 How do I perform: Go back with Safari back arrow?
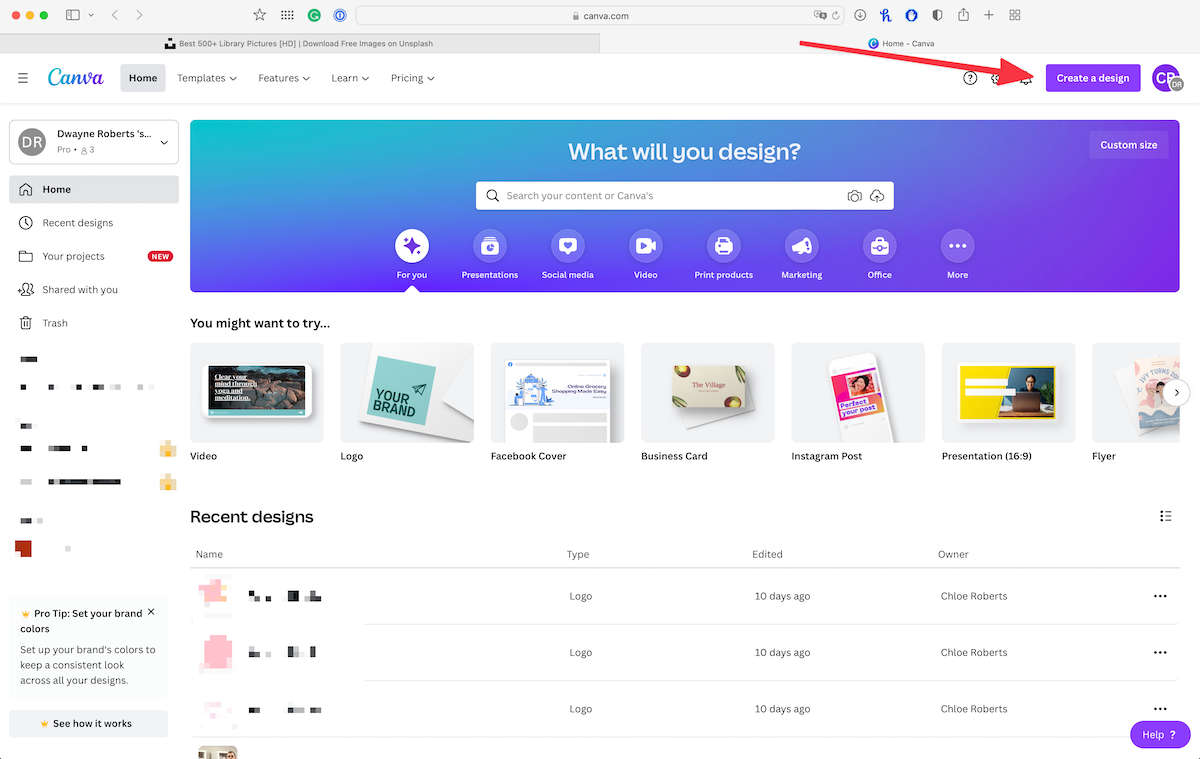[115, 15]
